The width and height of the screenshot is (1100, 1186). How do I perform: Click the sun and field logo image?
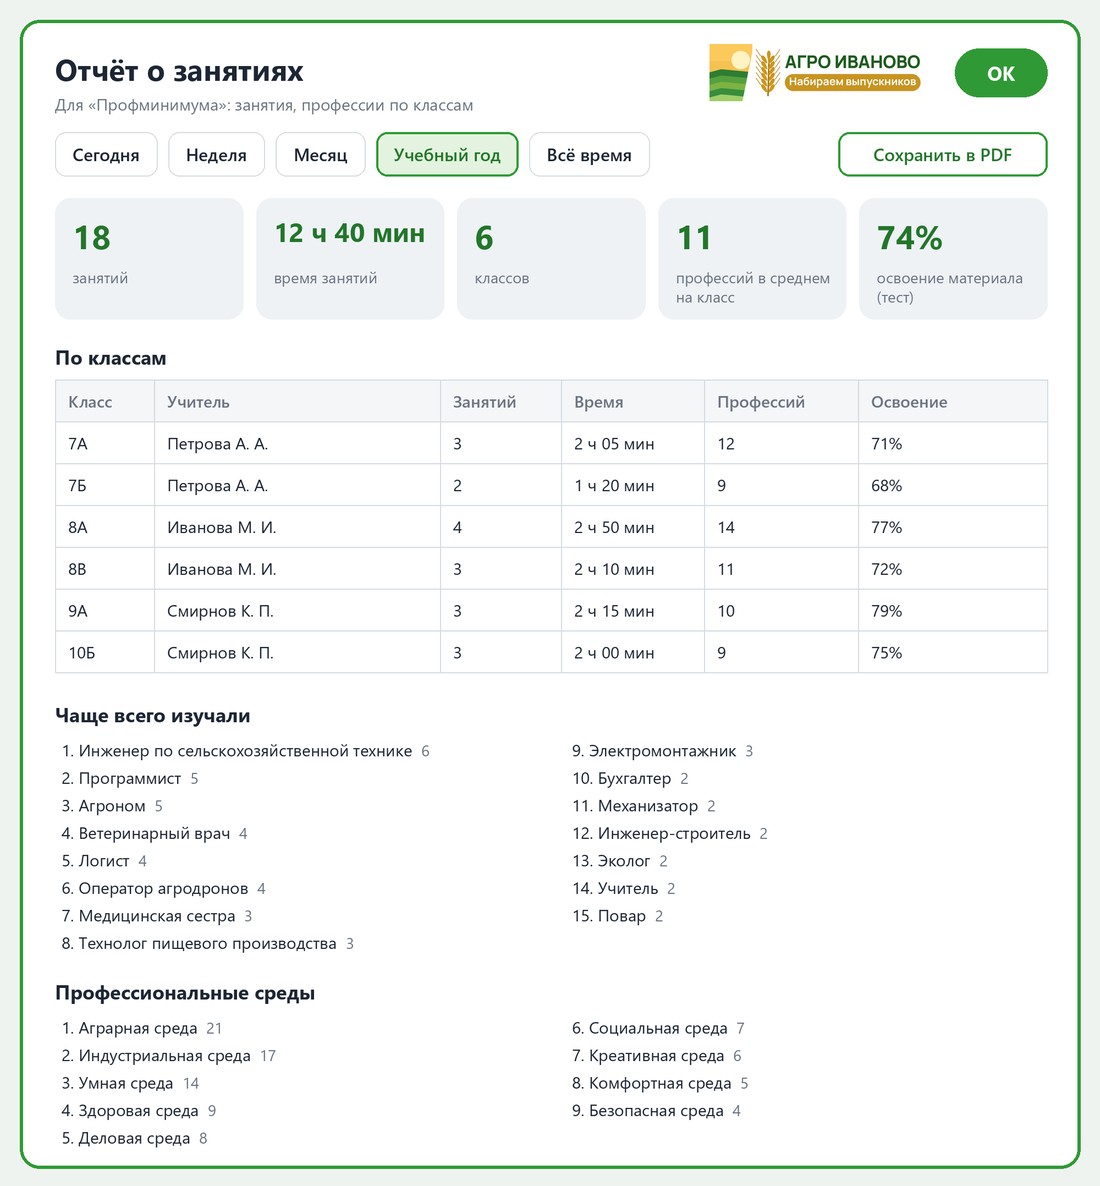coord(730,73)
